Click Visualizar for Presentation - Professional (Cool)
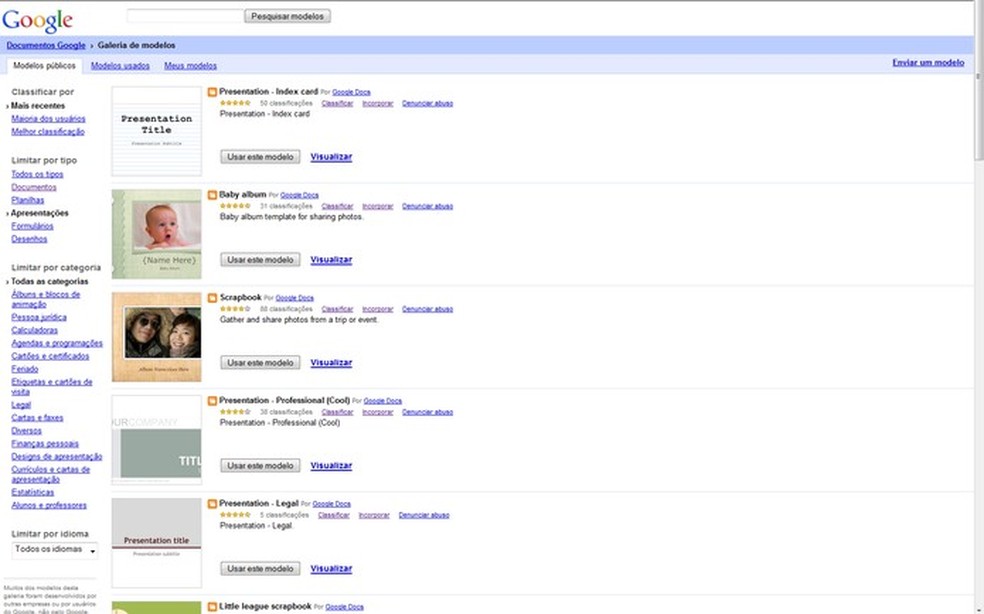Screen dimensions: 984x614 331,466
